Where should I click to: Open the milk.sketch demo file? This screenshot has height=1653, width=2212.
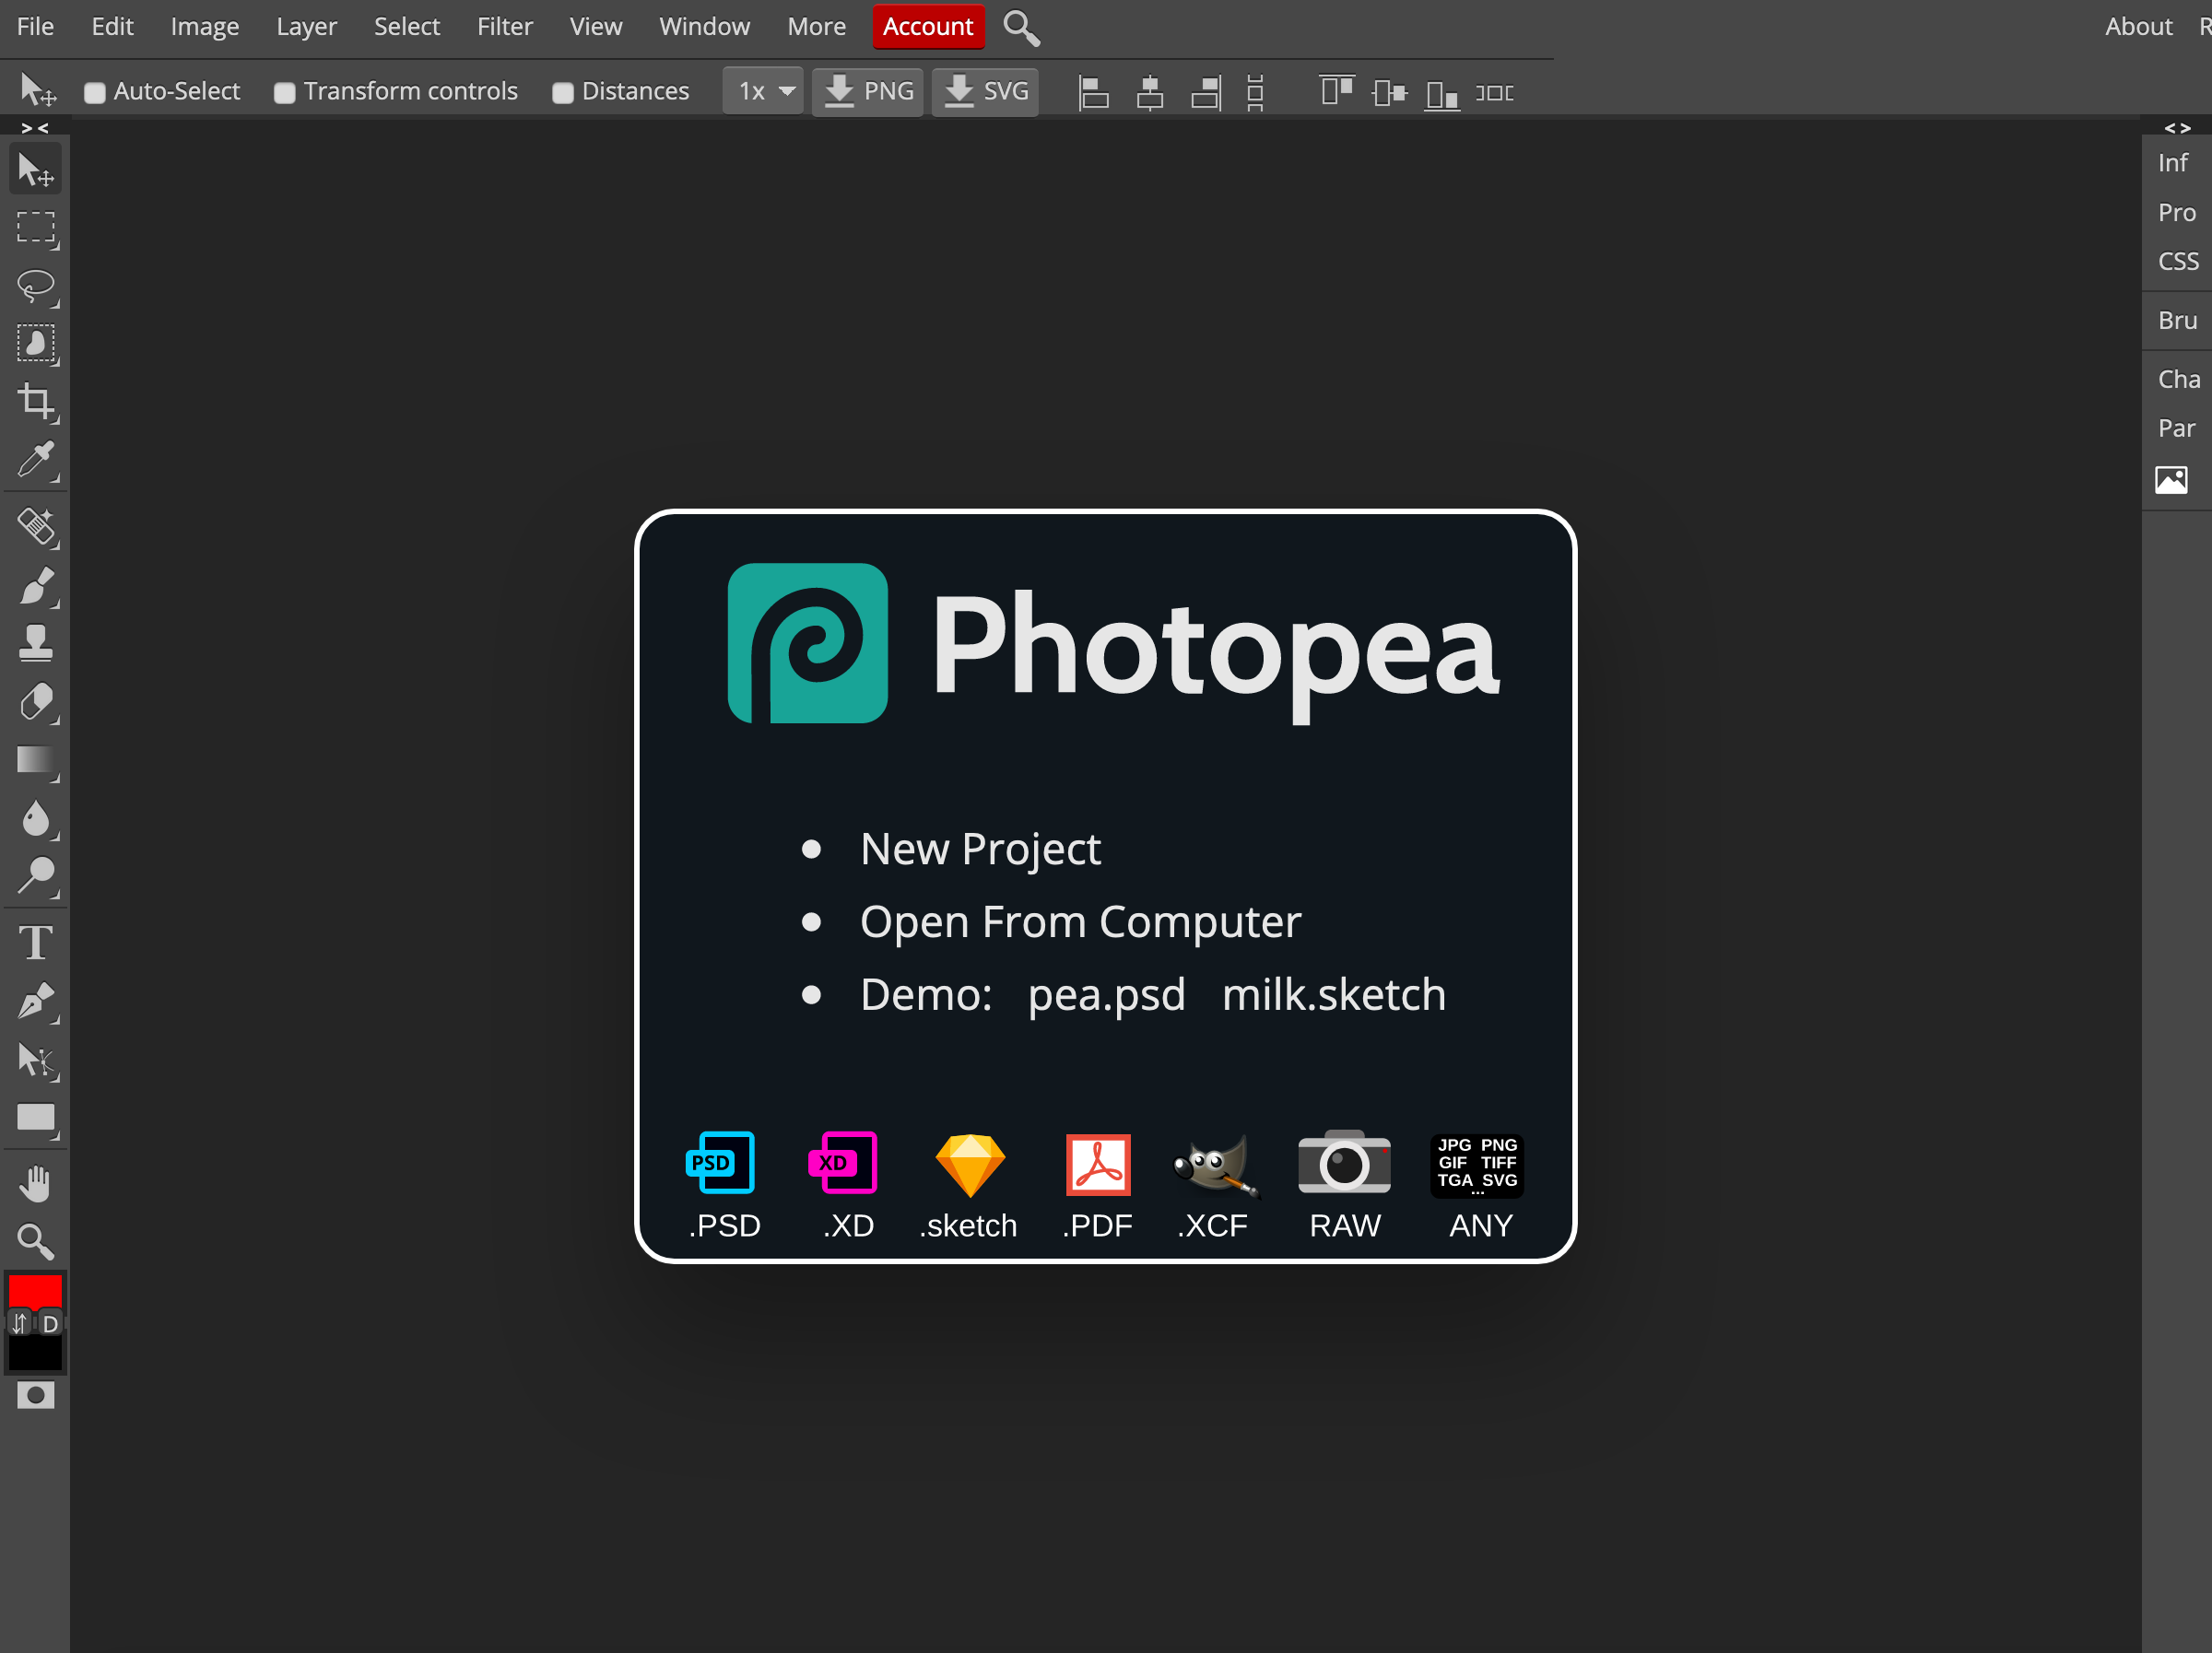pos(1334,995)
